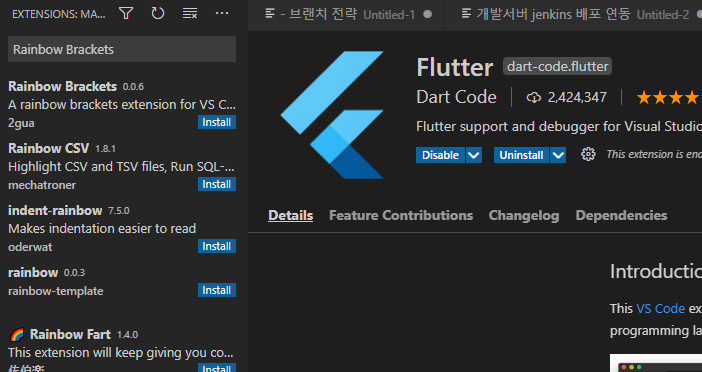This screenshot has height=372, width=702.
Task: Switch to the Feature Contributions tab
Action: (401, 215)
